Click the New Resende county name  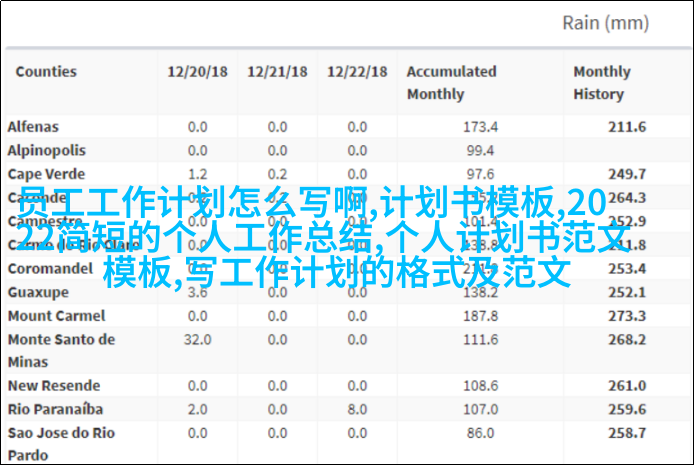click(x=54, y=385)
